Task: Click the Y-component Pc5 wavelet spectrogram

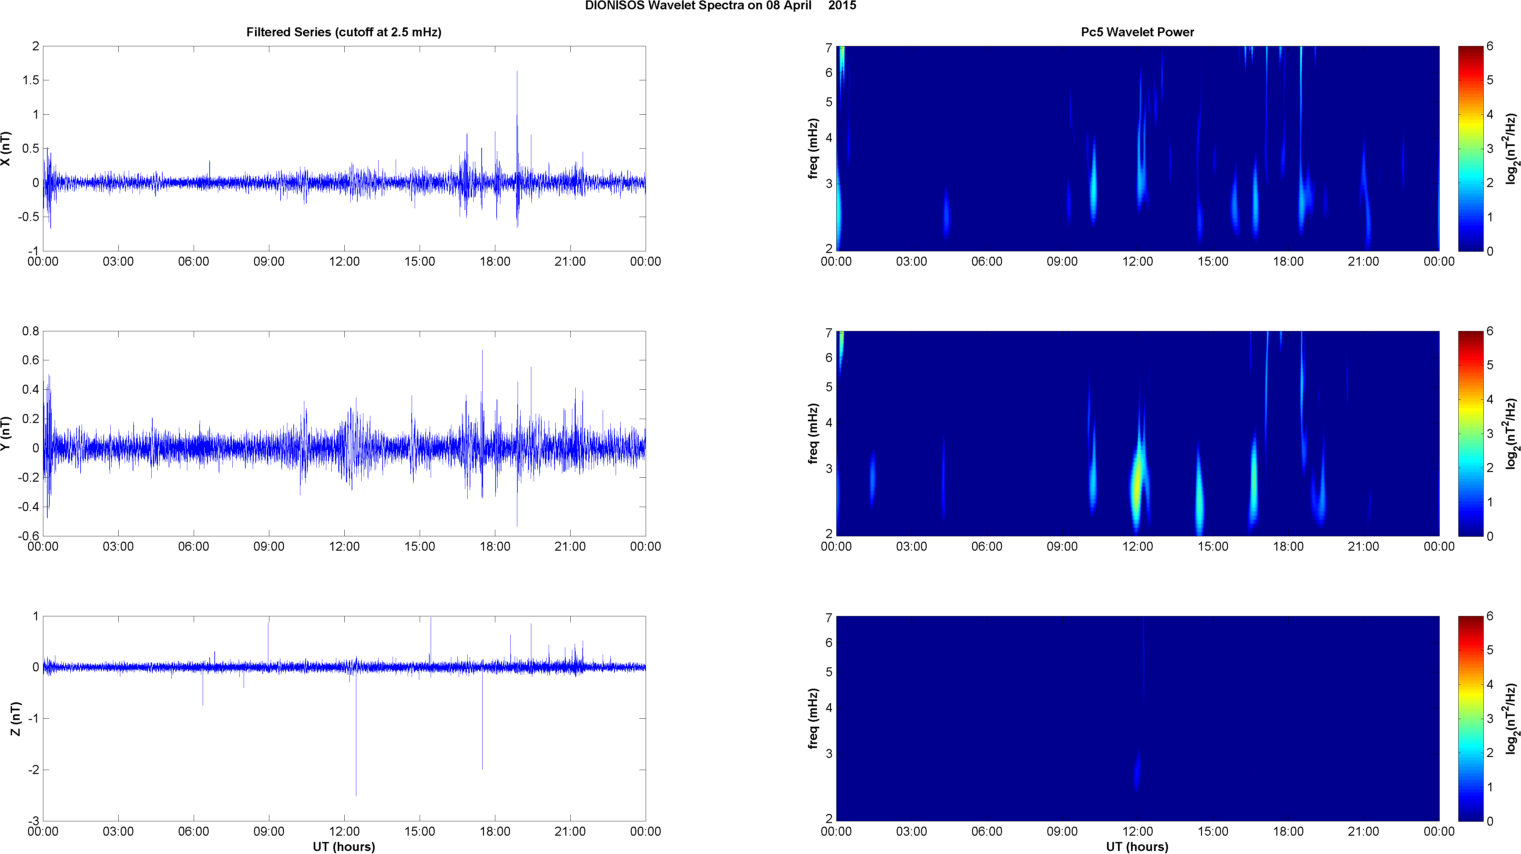Action: pyautogui.click(x=1137, y=433)
